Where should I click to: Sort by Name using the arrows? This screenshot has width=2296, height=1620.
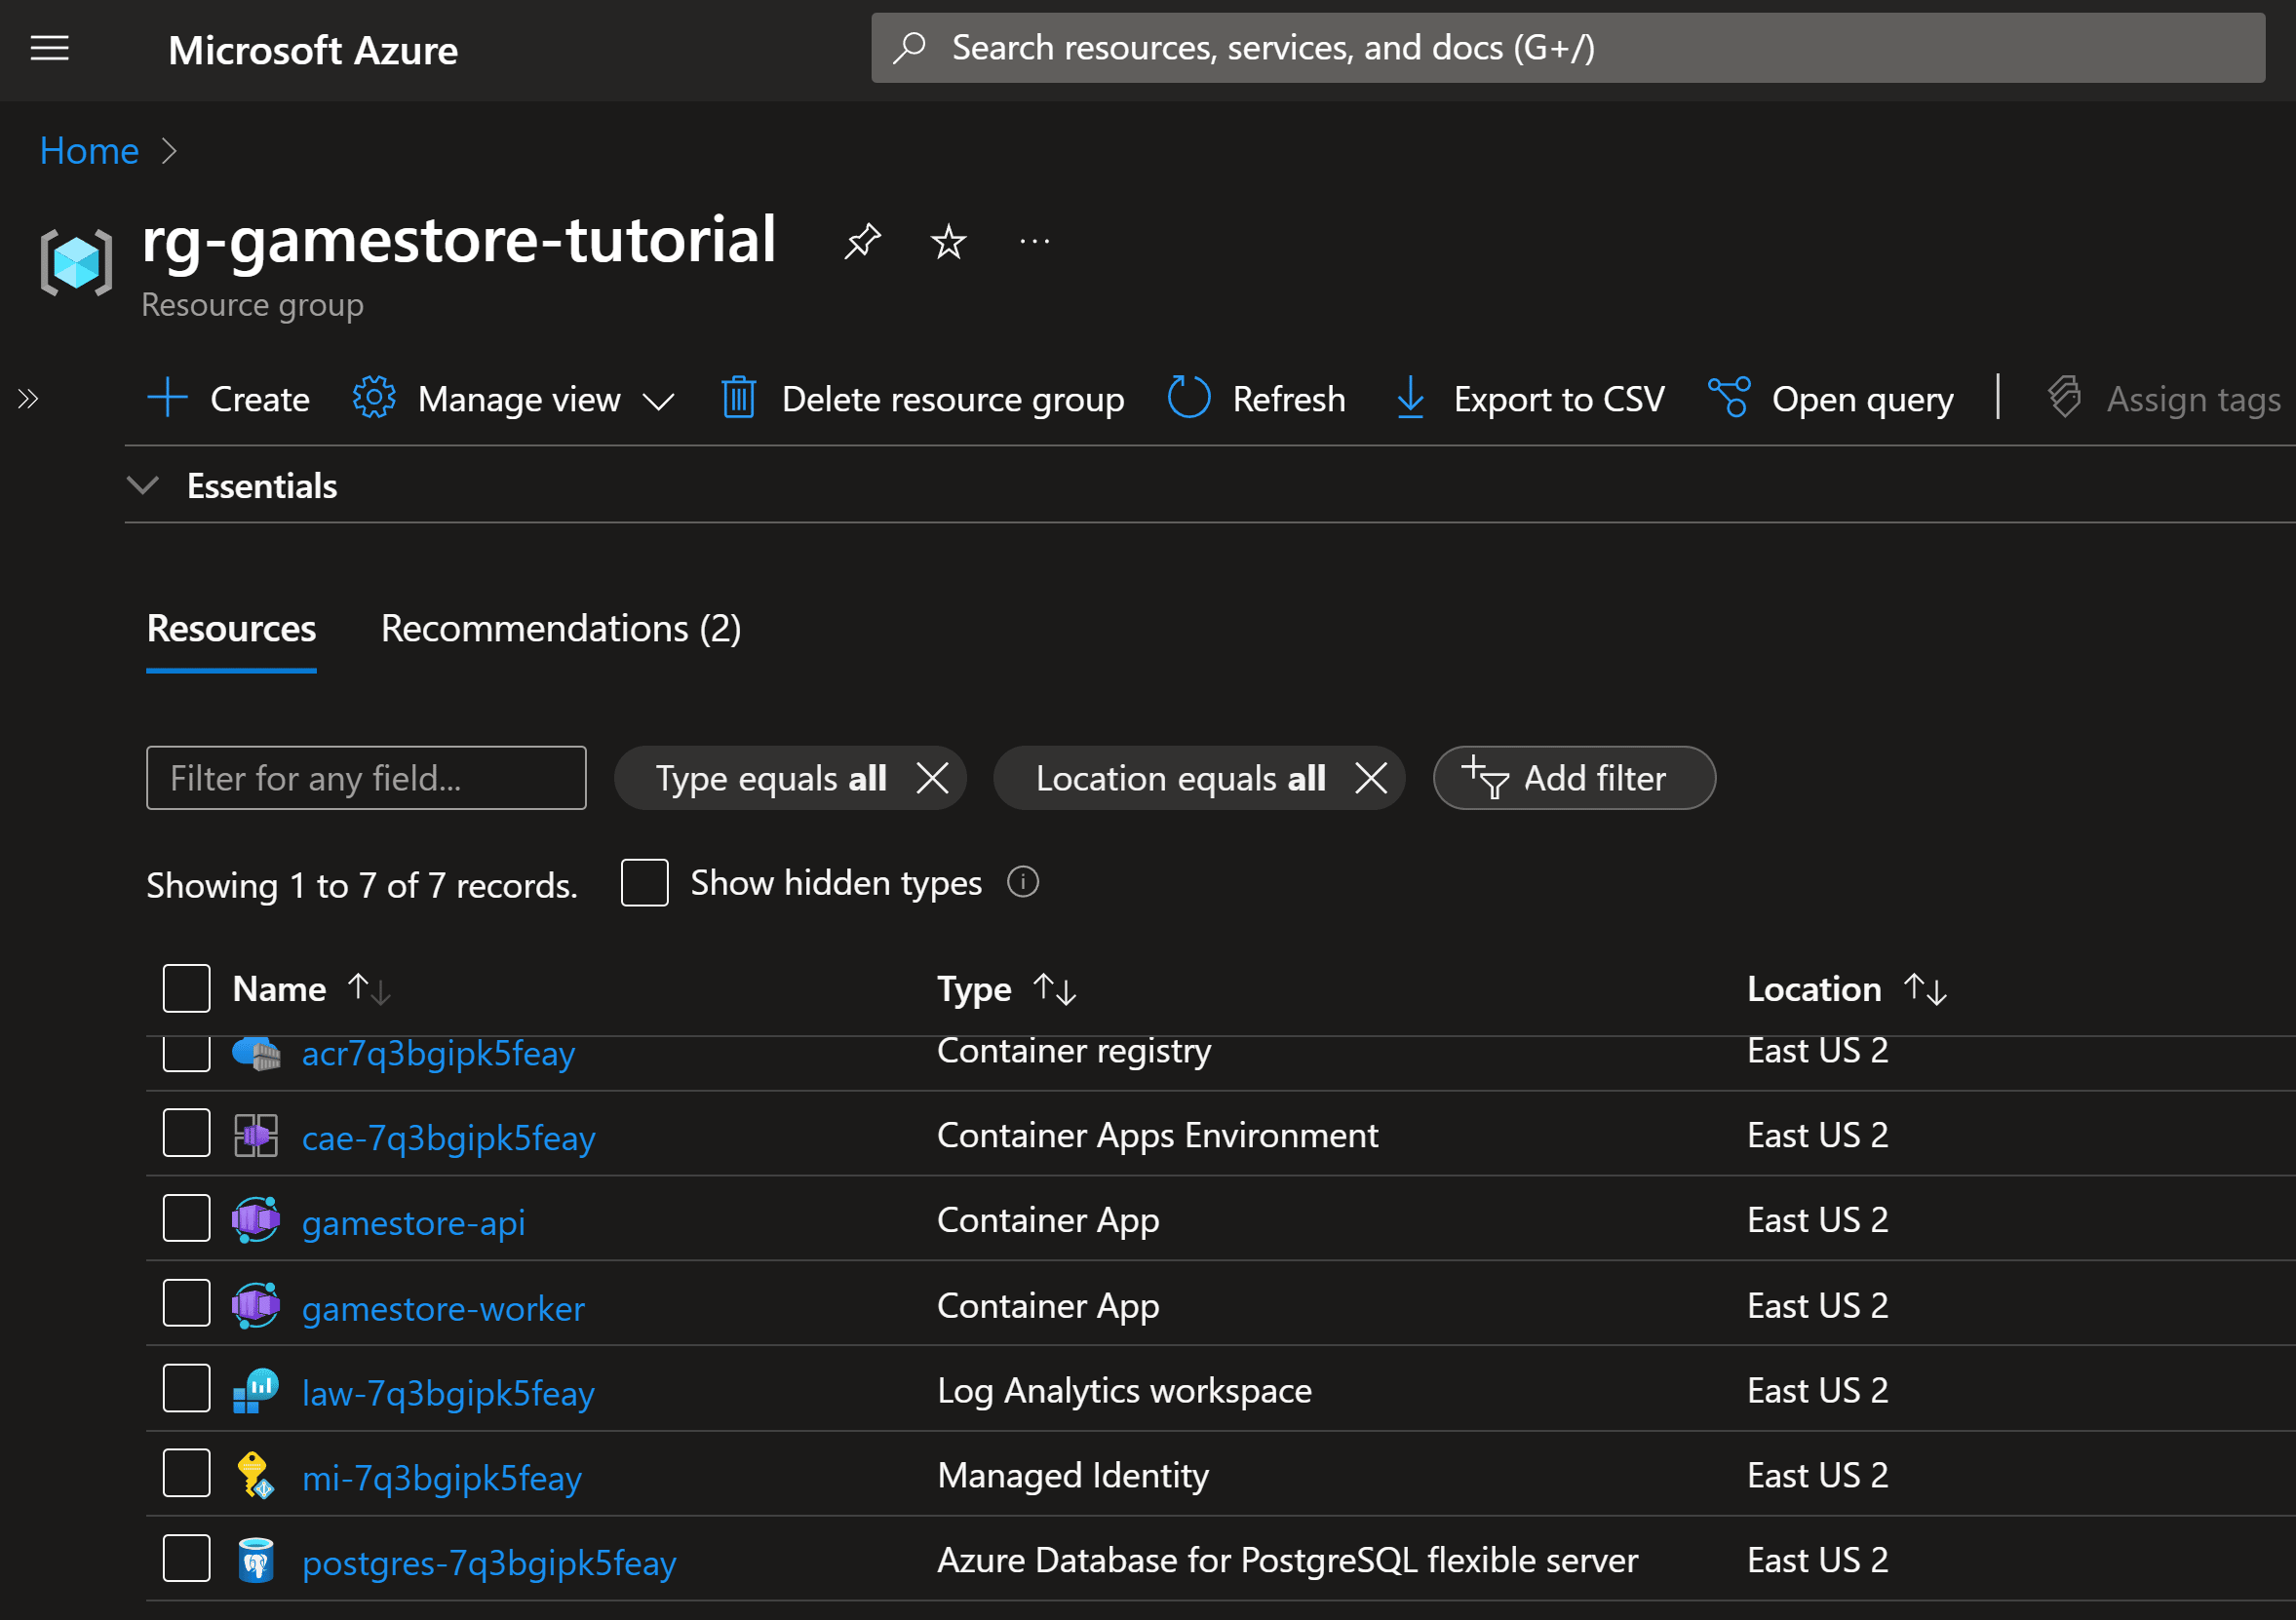(369, 989)
